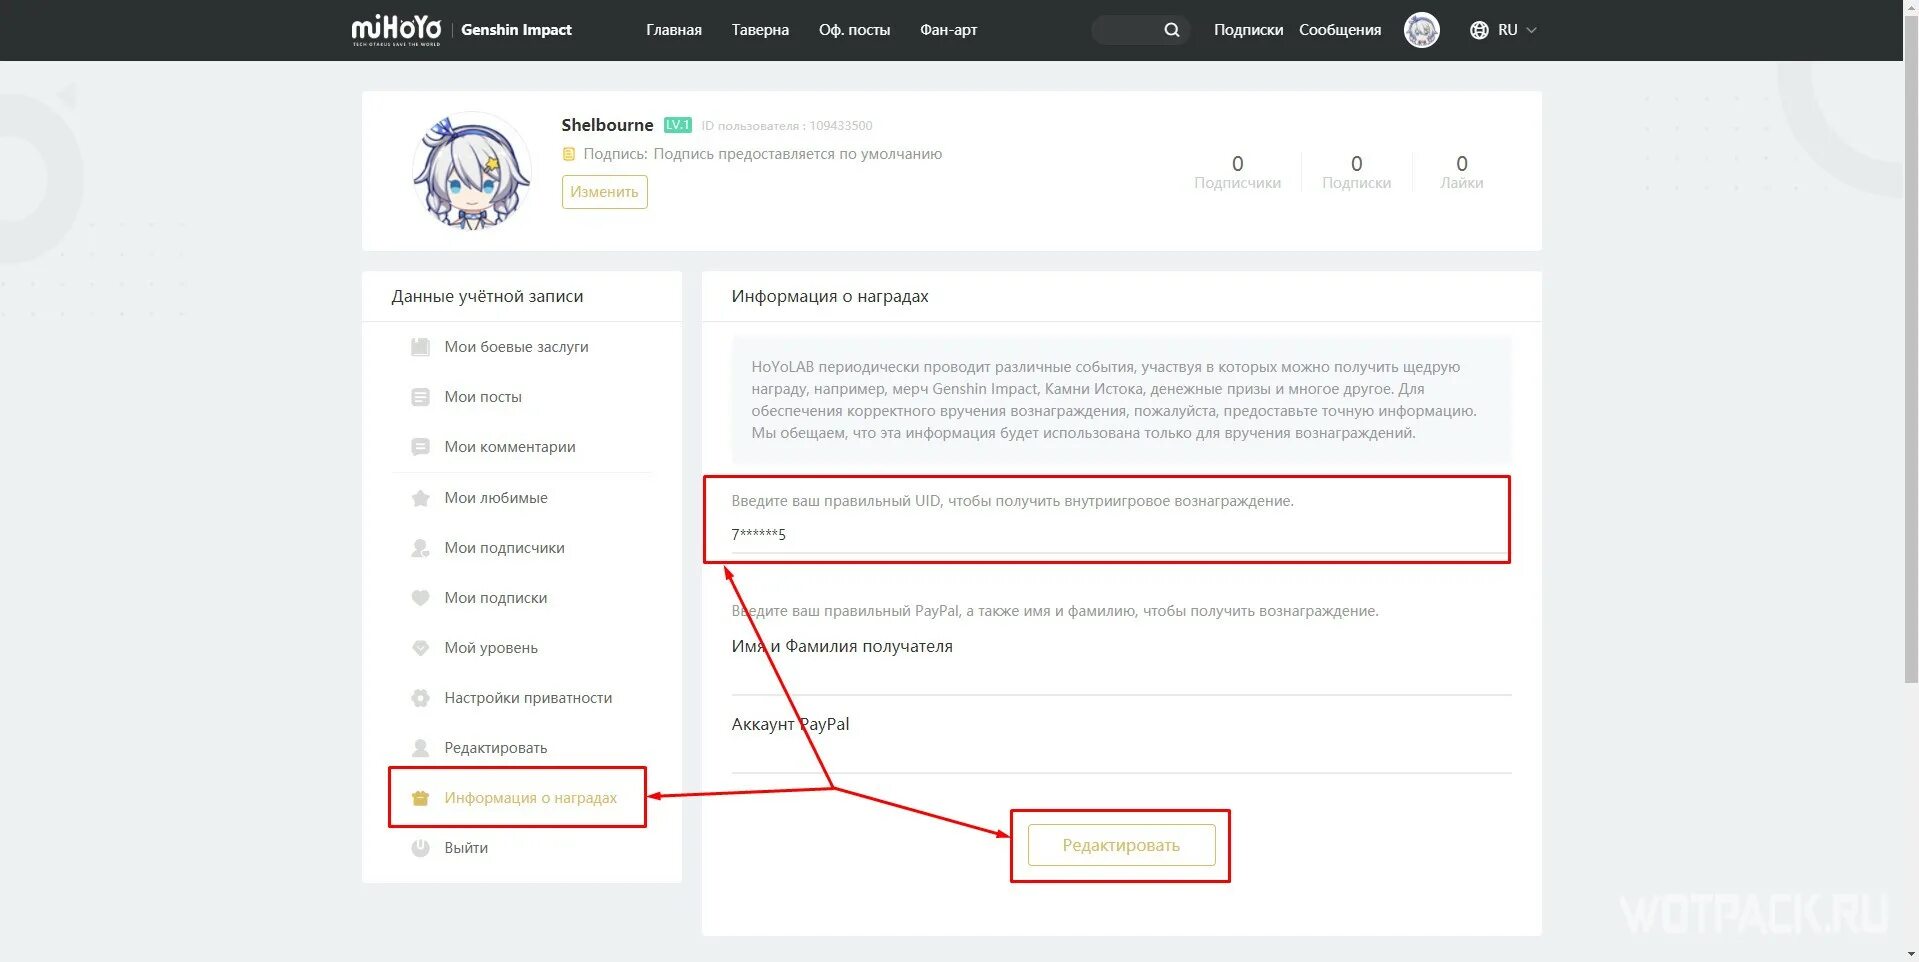This screenshot has height=962, width=1919.
Task: Click the large profile avatar picture
Action: coord(471,171)
